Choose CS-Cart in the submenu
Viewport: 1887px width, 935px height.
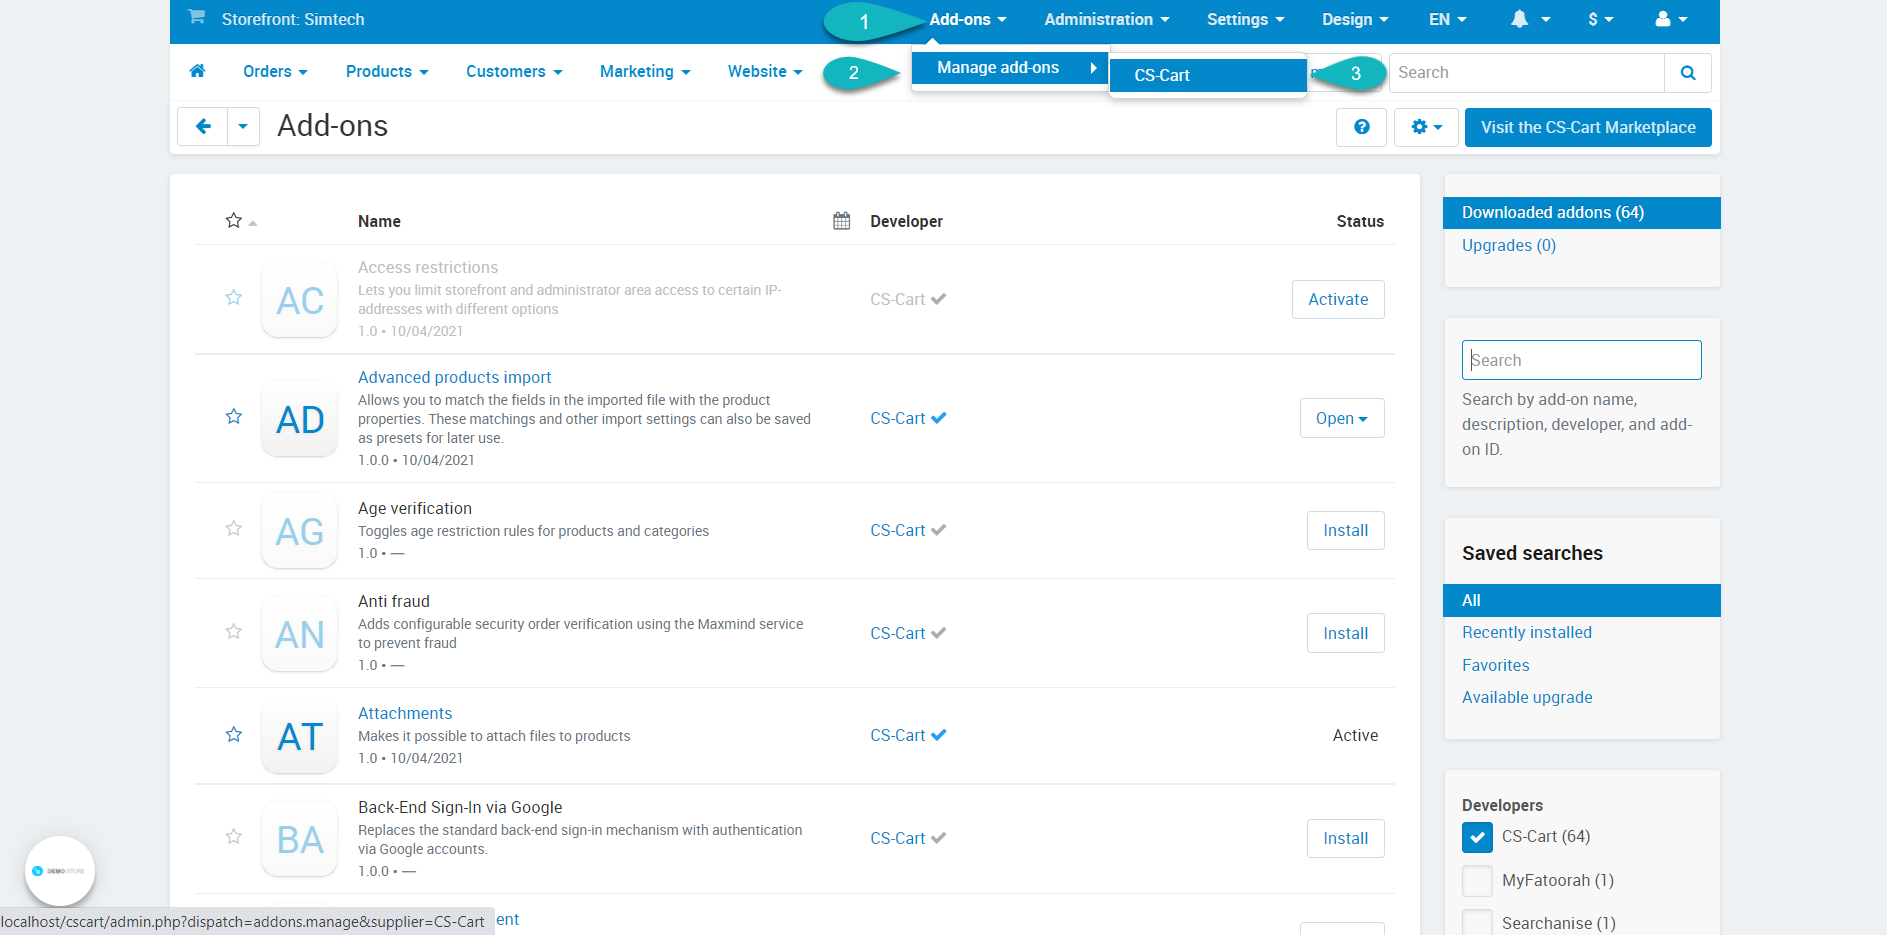(1208, 75)
